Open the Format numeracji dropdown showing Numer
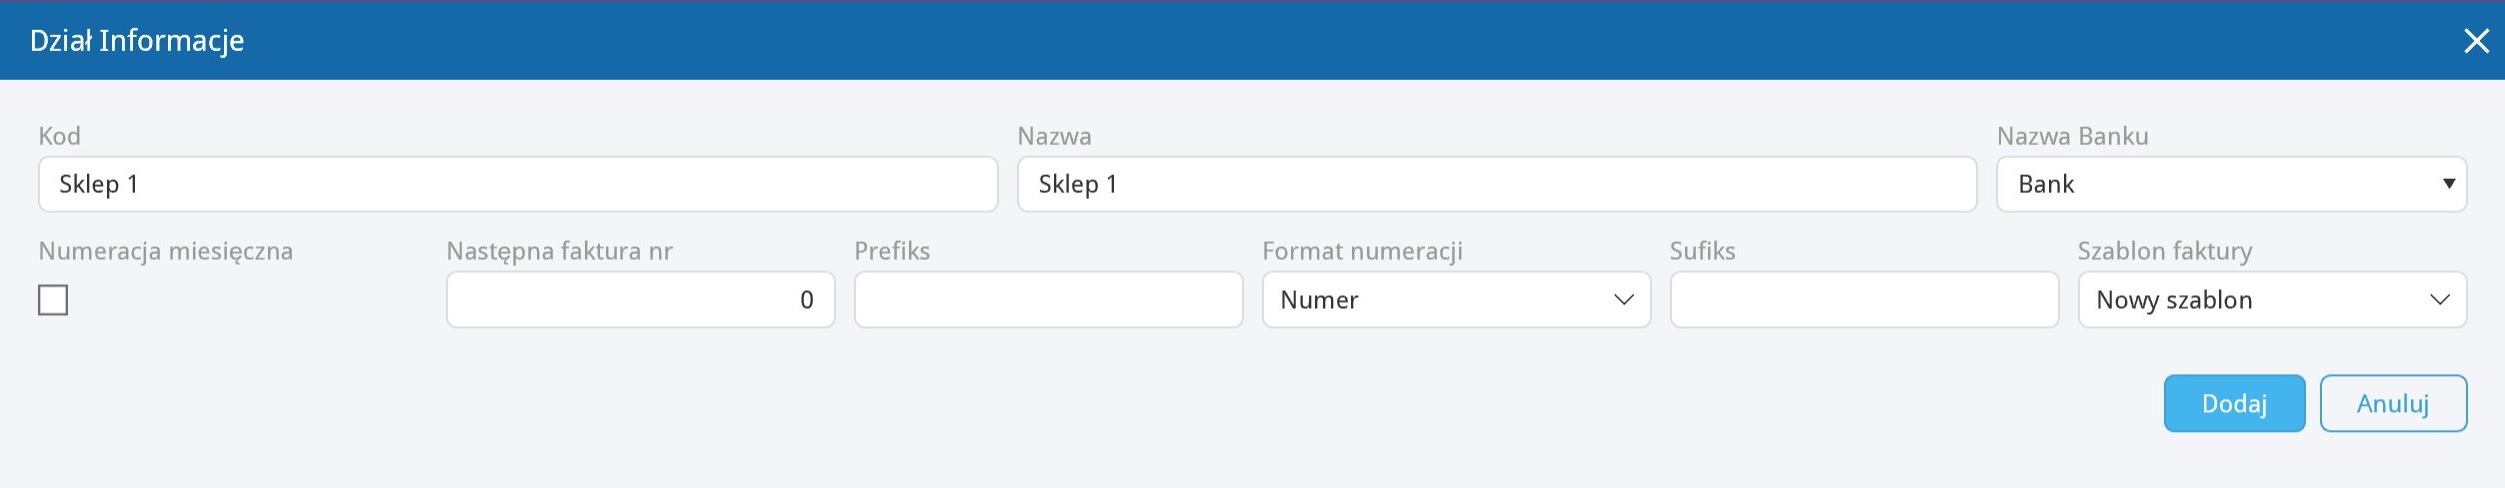The height and width of the screenshot is (488, 2505). pyautogui.click(x=1456, y=300)
